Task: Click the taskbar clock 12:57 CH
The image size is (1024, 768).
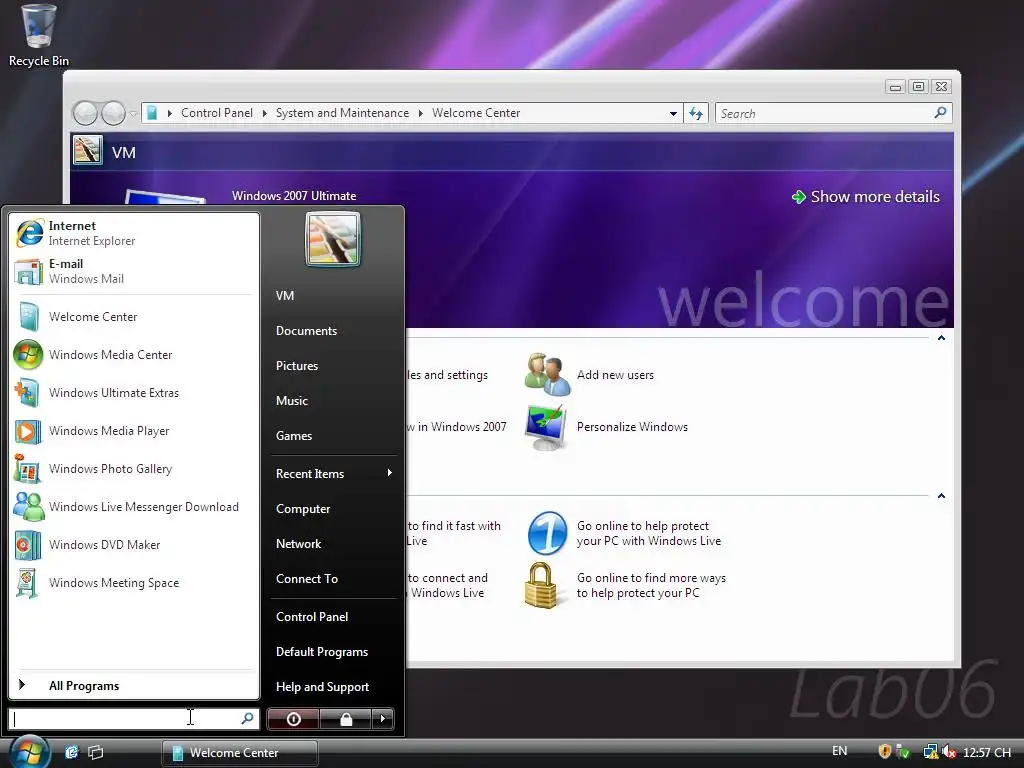Action: tap(987, 752)
